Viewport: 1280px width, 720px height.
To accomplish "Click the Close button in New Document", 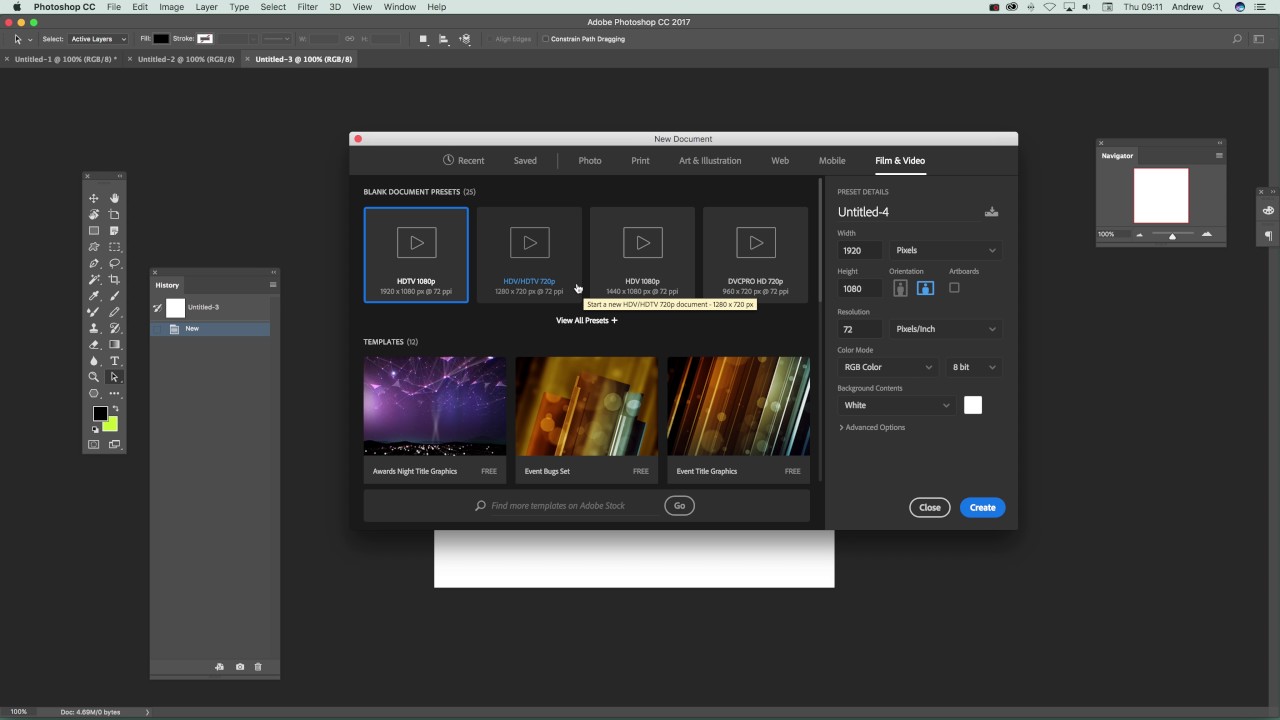I will (930, 507).
